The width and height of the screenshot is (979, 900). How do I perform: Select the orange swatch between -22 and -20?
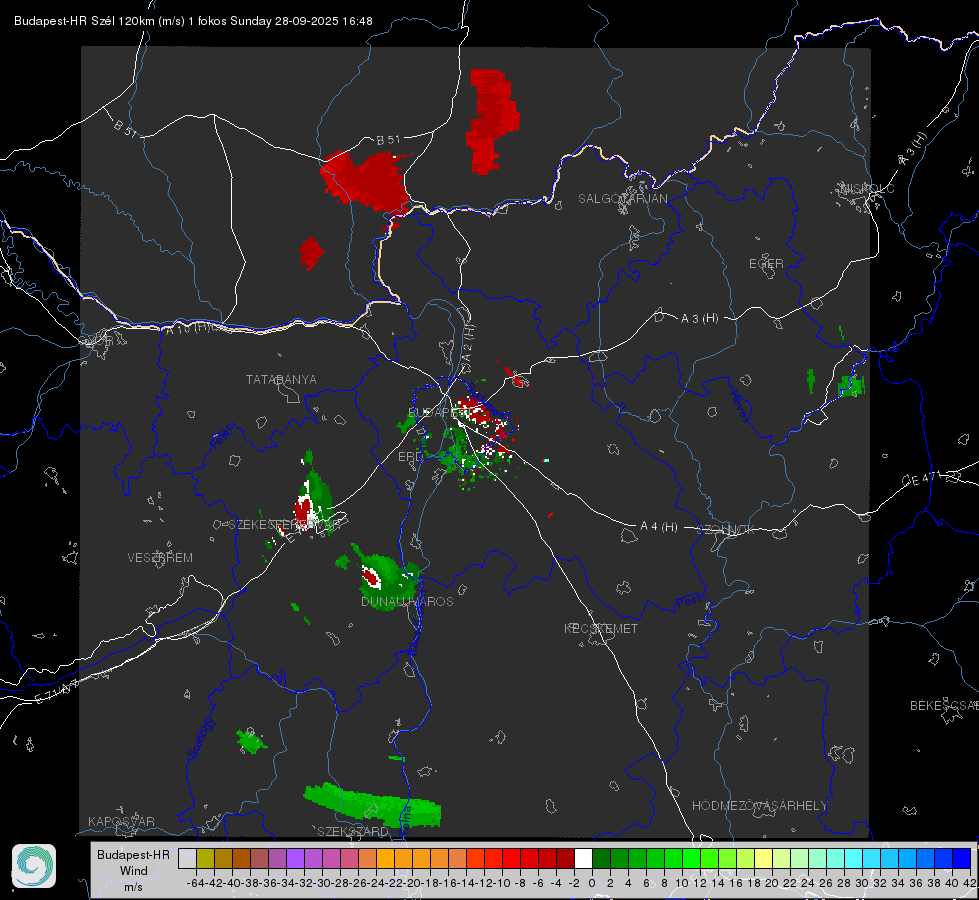coord(403,858)
